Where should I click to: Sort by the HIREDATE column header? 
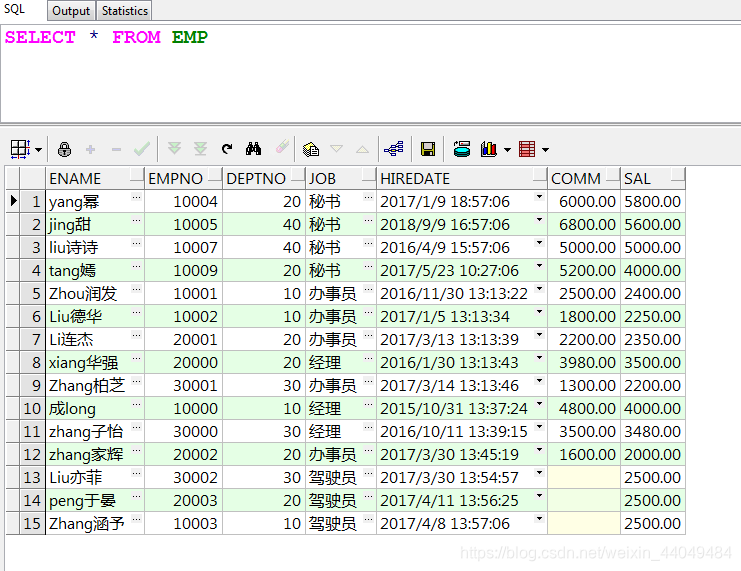[x=462, y=178]
